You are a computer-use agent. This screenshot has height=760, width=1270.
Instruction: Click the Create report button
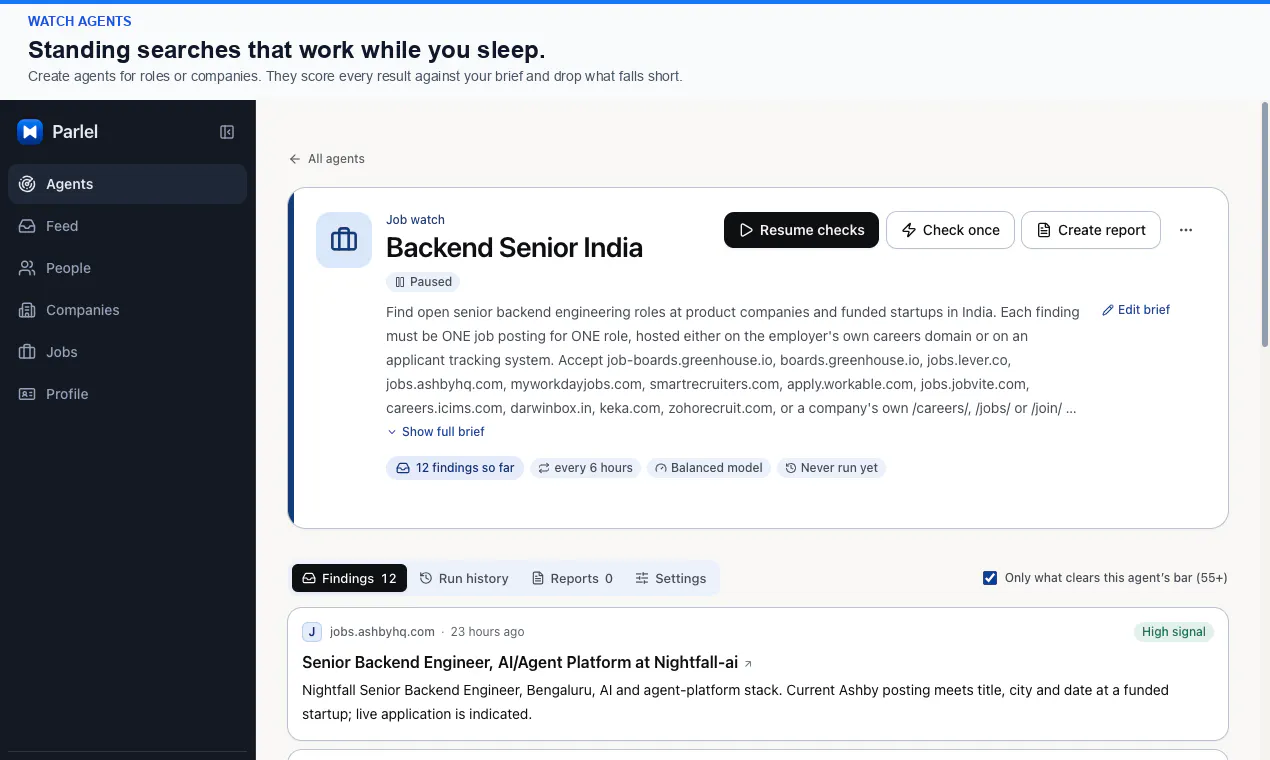point(1091,230)
